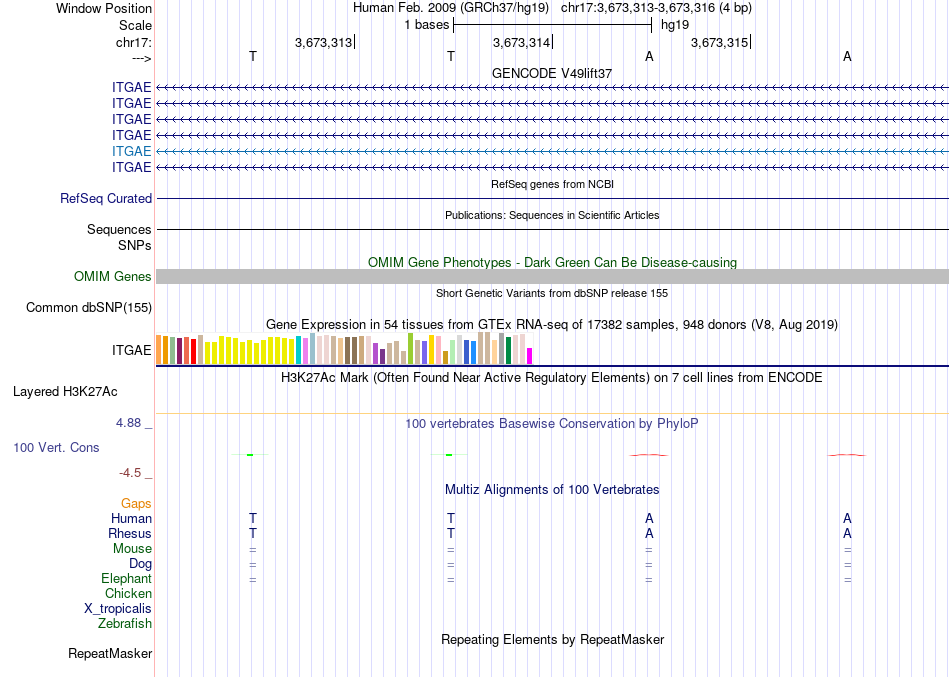The width and height of the screenshot is (950, 677).
Task: Click Publications: Sequences in Scientific Articles title
Action: (x=552, y=215)
